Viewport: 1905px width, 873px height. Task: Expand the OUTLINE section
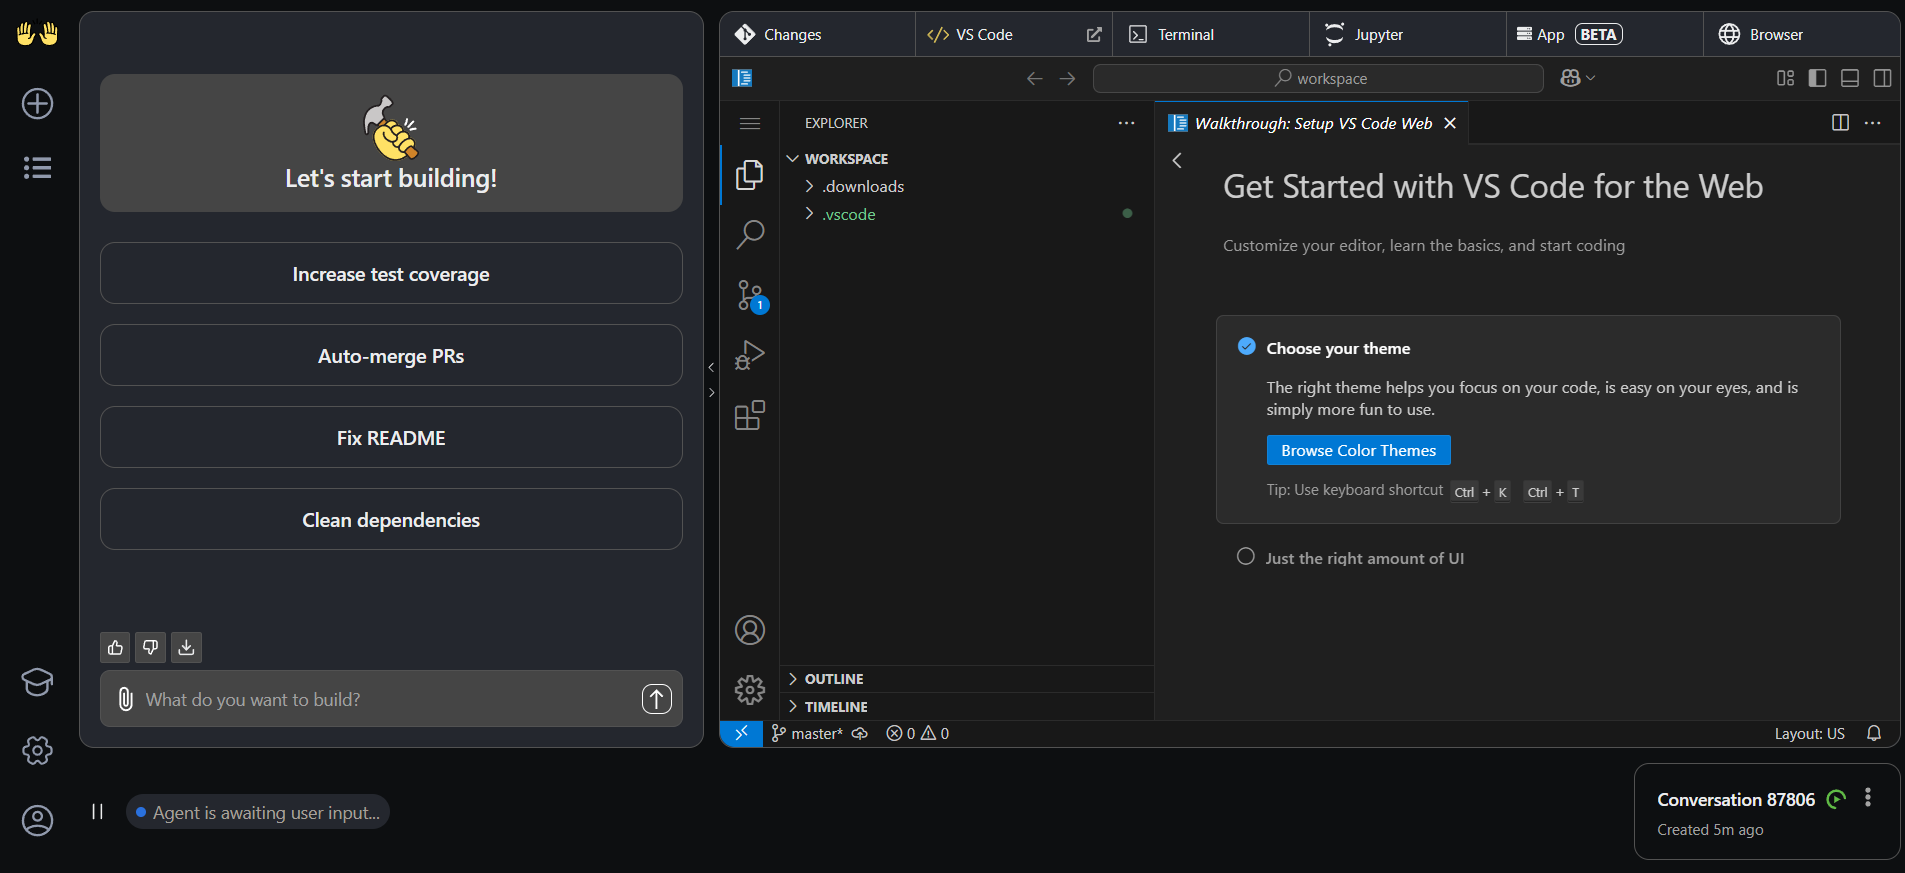(x=967, y=679)
